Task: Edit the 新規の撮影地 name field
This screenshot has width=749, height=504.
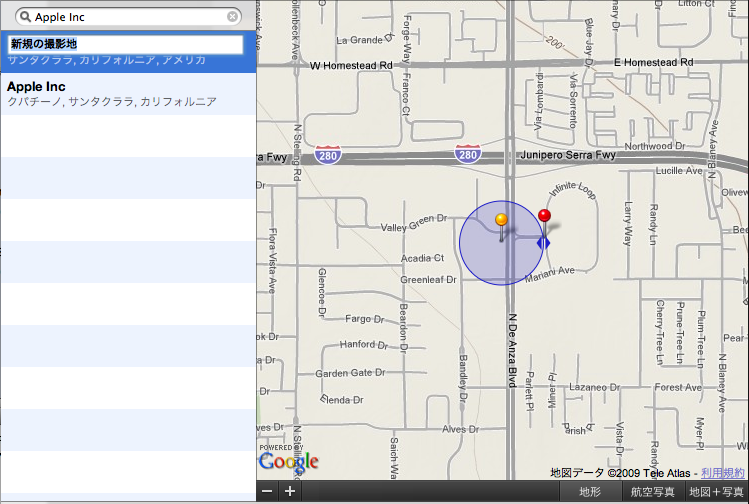Action: (x=126, y=44)
